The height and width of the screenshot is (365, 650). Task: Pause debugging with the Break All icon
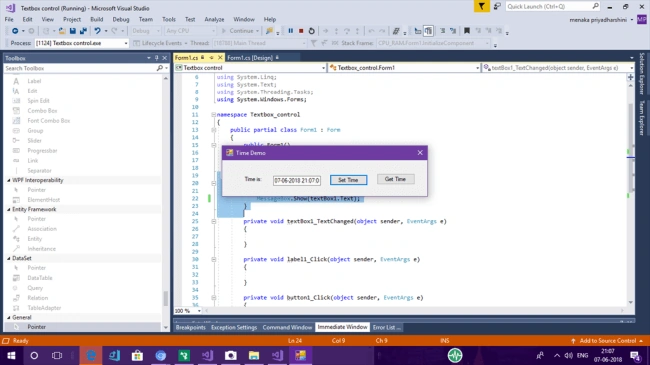291,31
